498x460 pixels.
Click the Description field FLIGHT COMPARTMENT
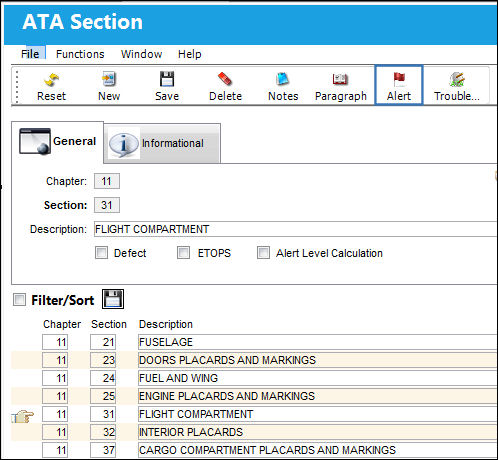(296, 229)
